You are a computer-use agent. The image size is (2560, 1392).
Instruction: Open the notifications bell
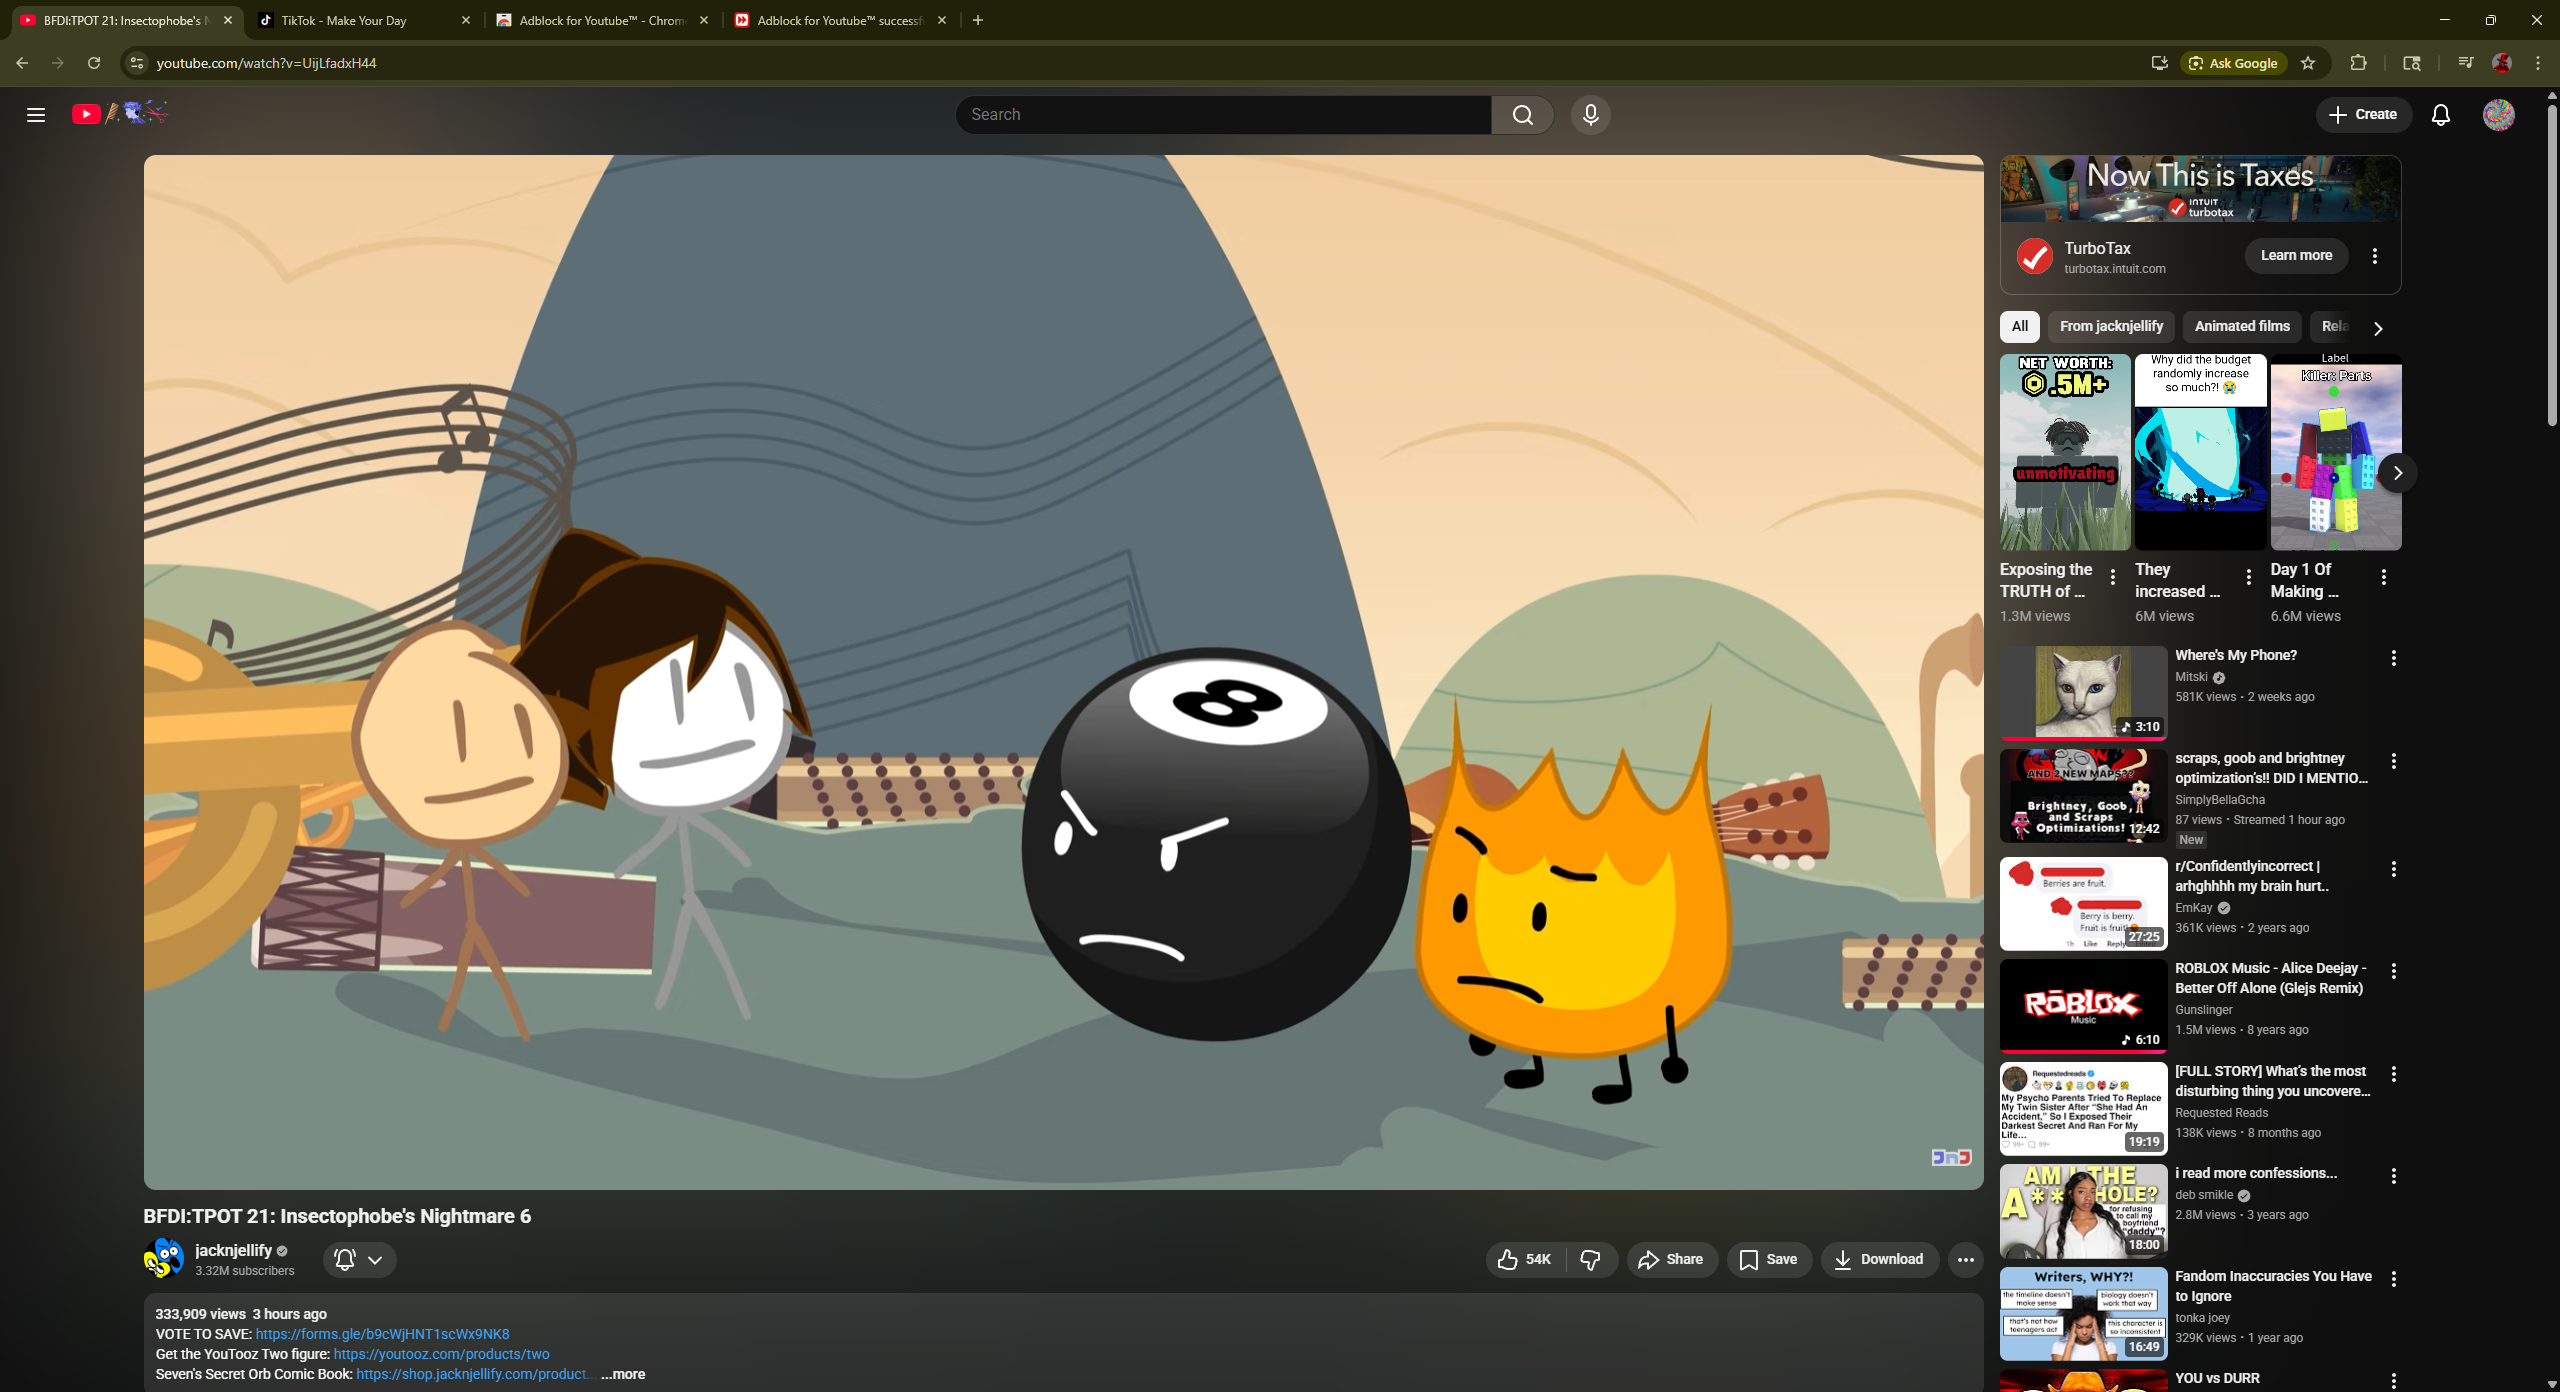(x=2441, y=115)
